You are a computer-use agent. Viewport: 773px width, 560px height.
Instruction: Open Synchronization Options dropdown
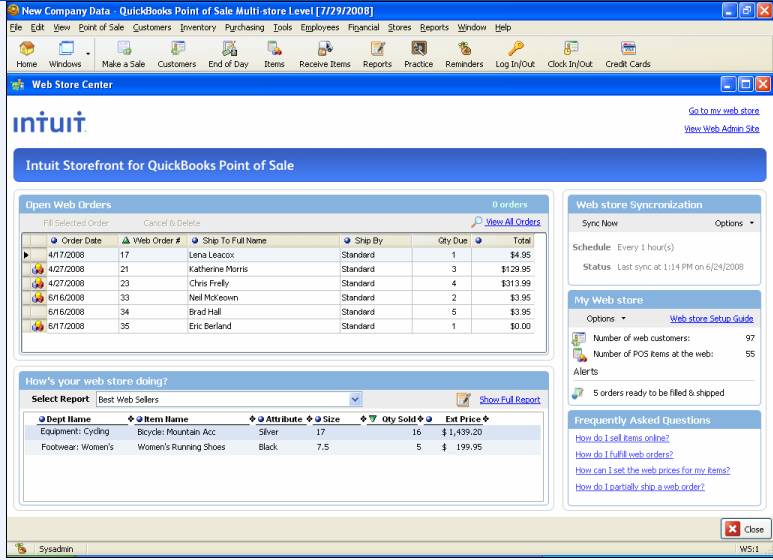point(734,223)
